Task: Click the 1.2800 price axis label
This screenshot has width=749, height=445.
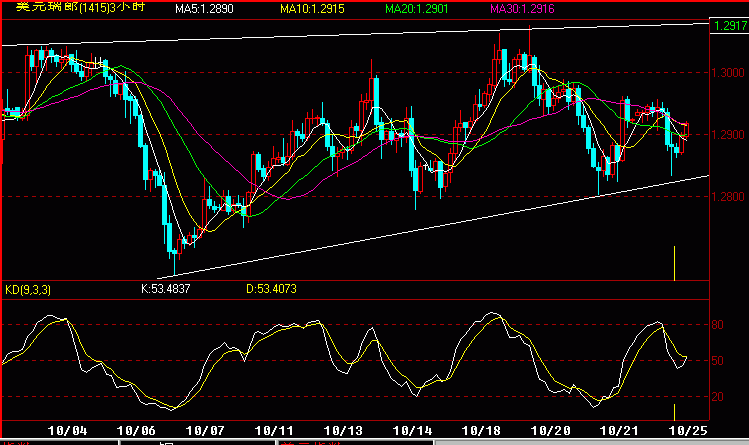Action: tap(728, 197)
